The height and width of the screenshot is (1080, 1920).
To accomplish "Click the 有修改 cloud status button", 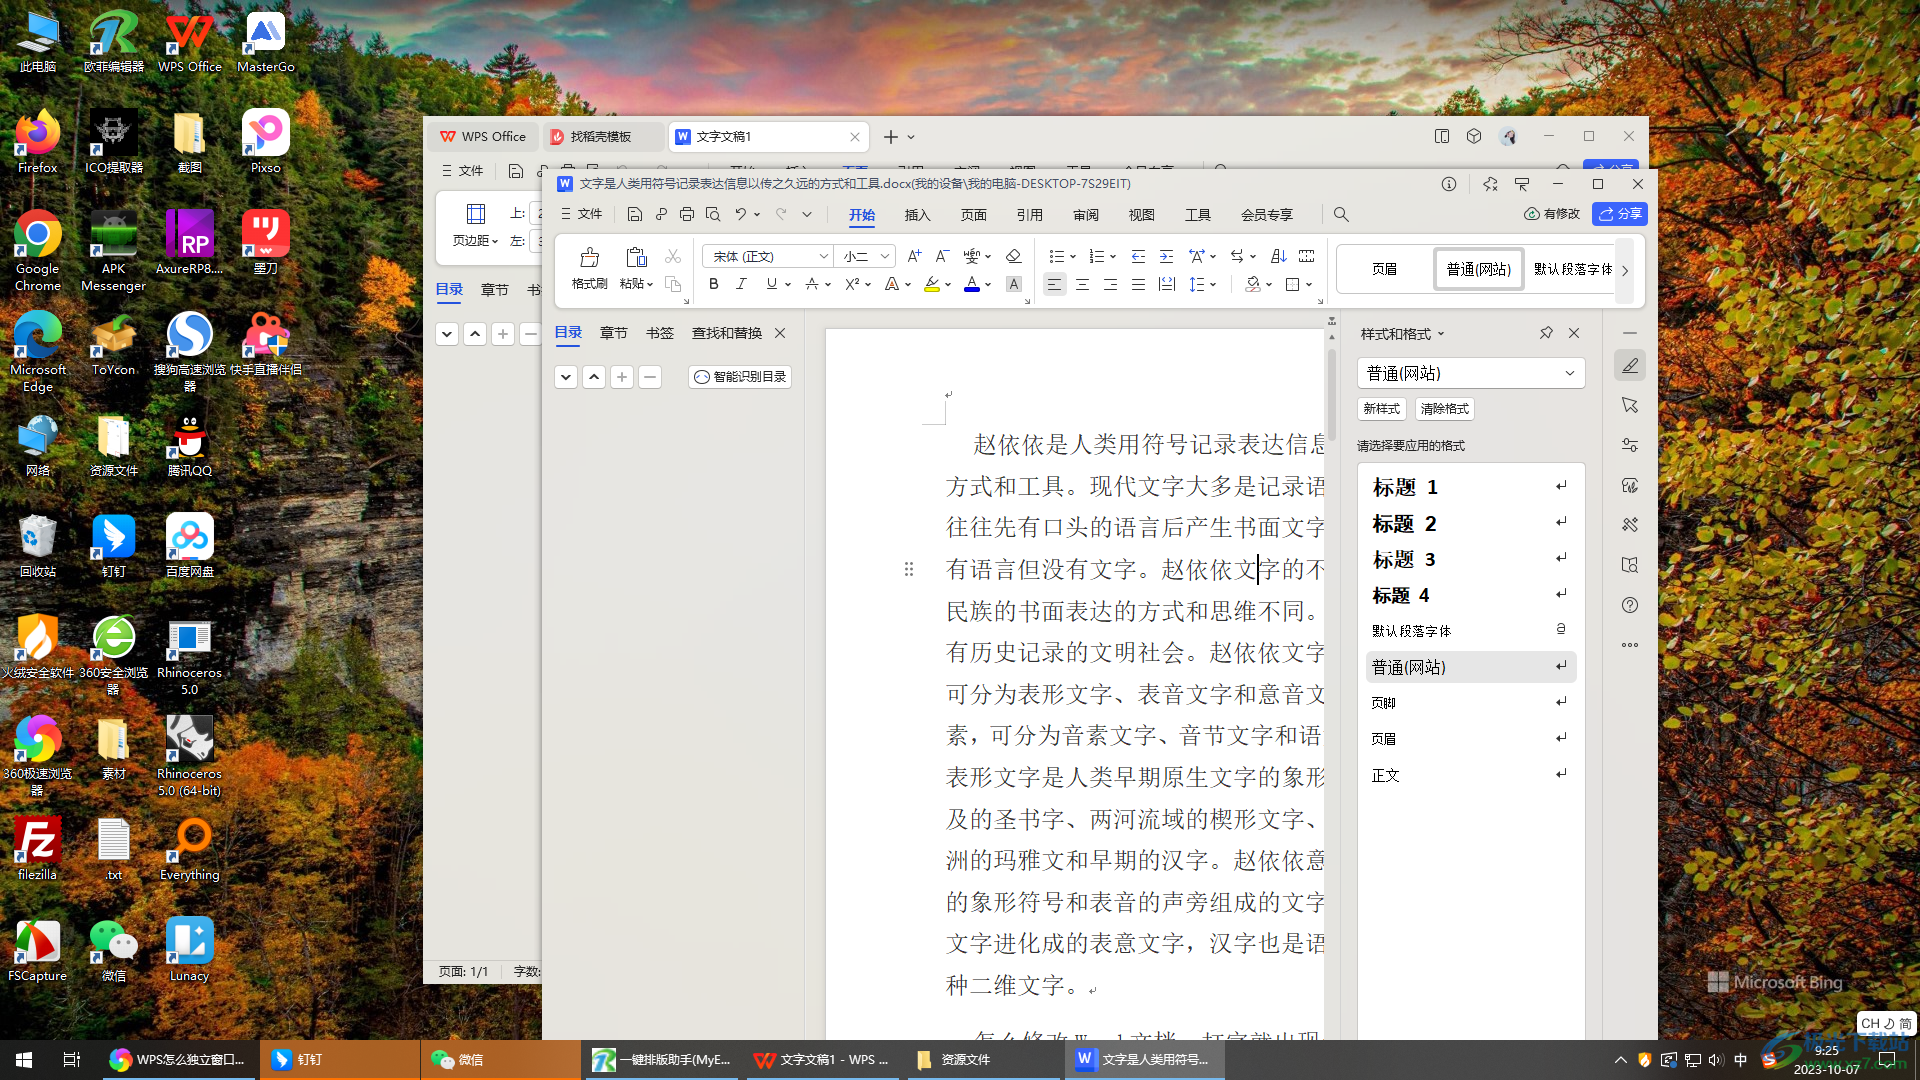I will pyautogui.click(x=1551, y=214).
